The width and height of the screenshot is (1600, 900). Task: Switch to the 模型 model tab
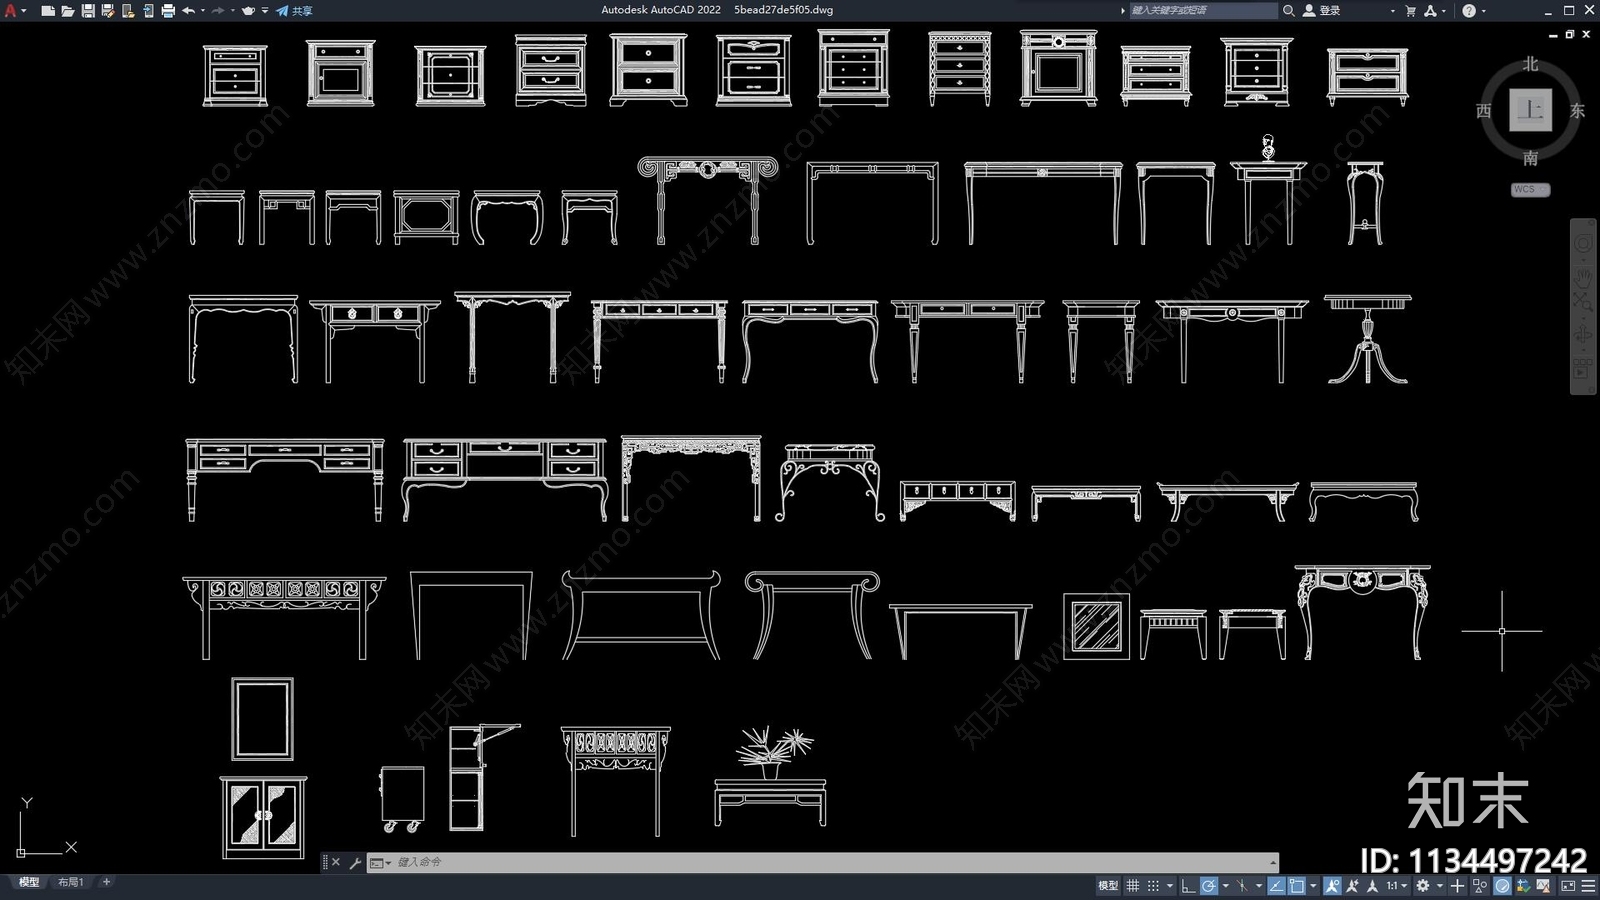(x=29, y=882)
